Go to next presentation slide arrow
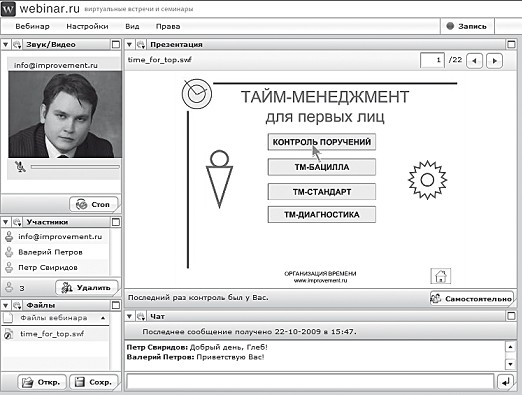Screen dimensions: 522x395 [x=494, y=61]
